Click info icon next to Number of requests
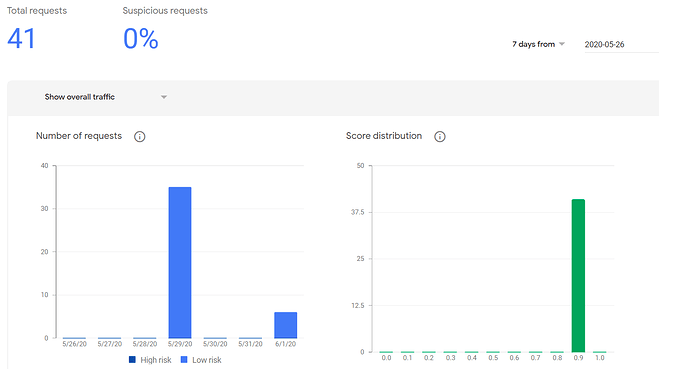 [140, 137]
